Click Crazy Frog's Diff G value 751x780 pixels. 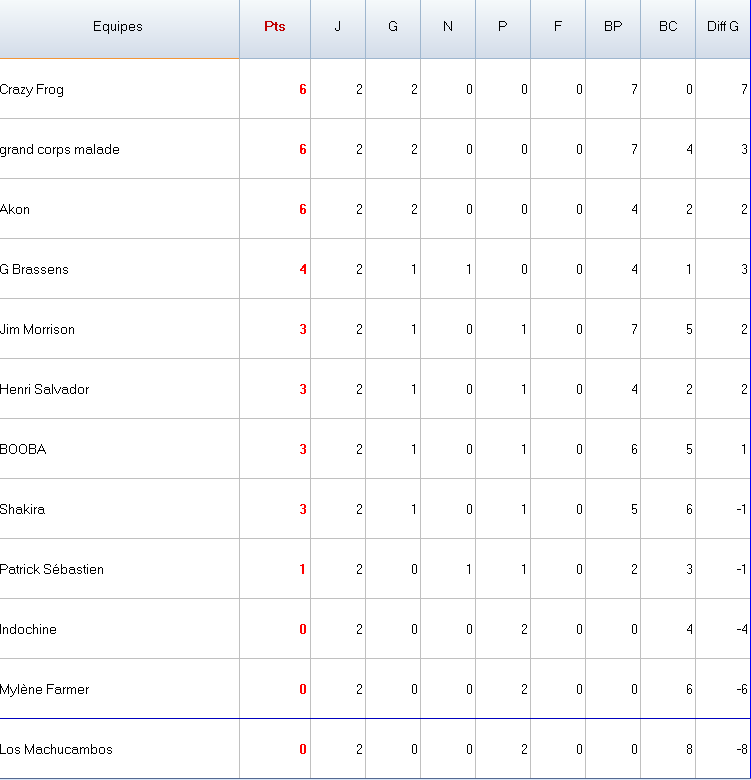click(744, 90)
